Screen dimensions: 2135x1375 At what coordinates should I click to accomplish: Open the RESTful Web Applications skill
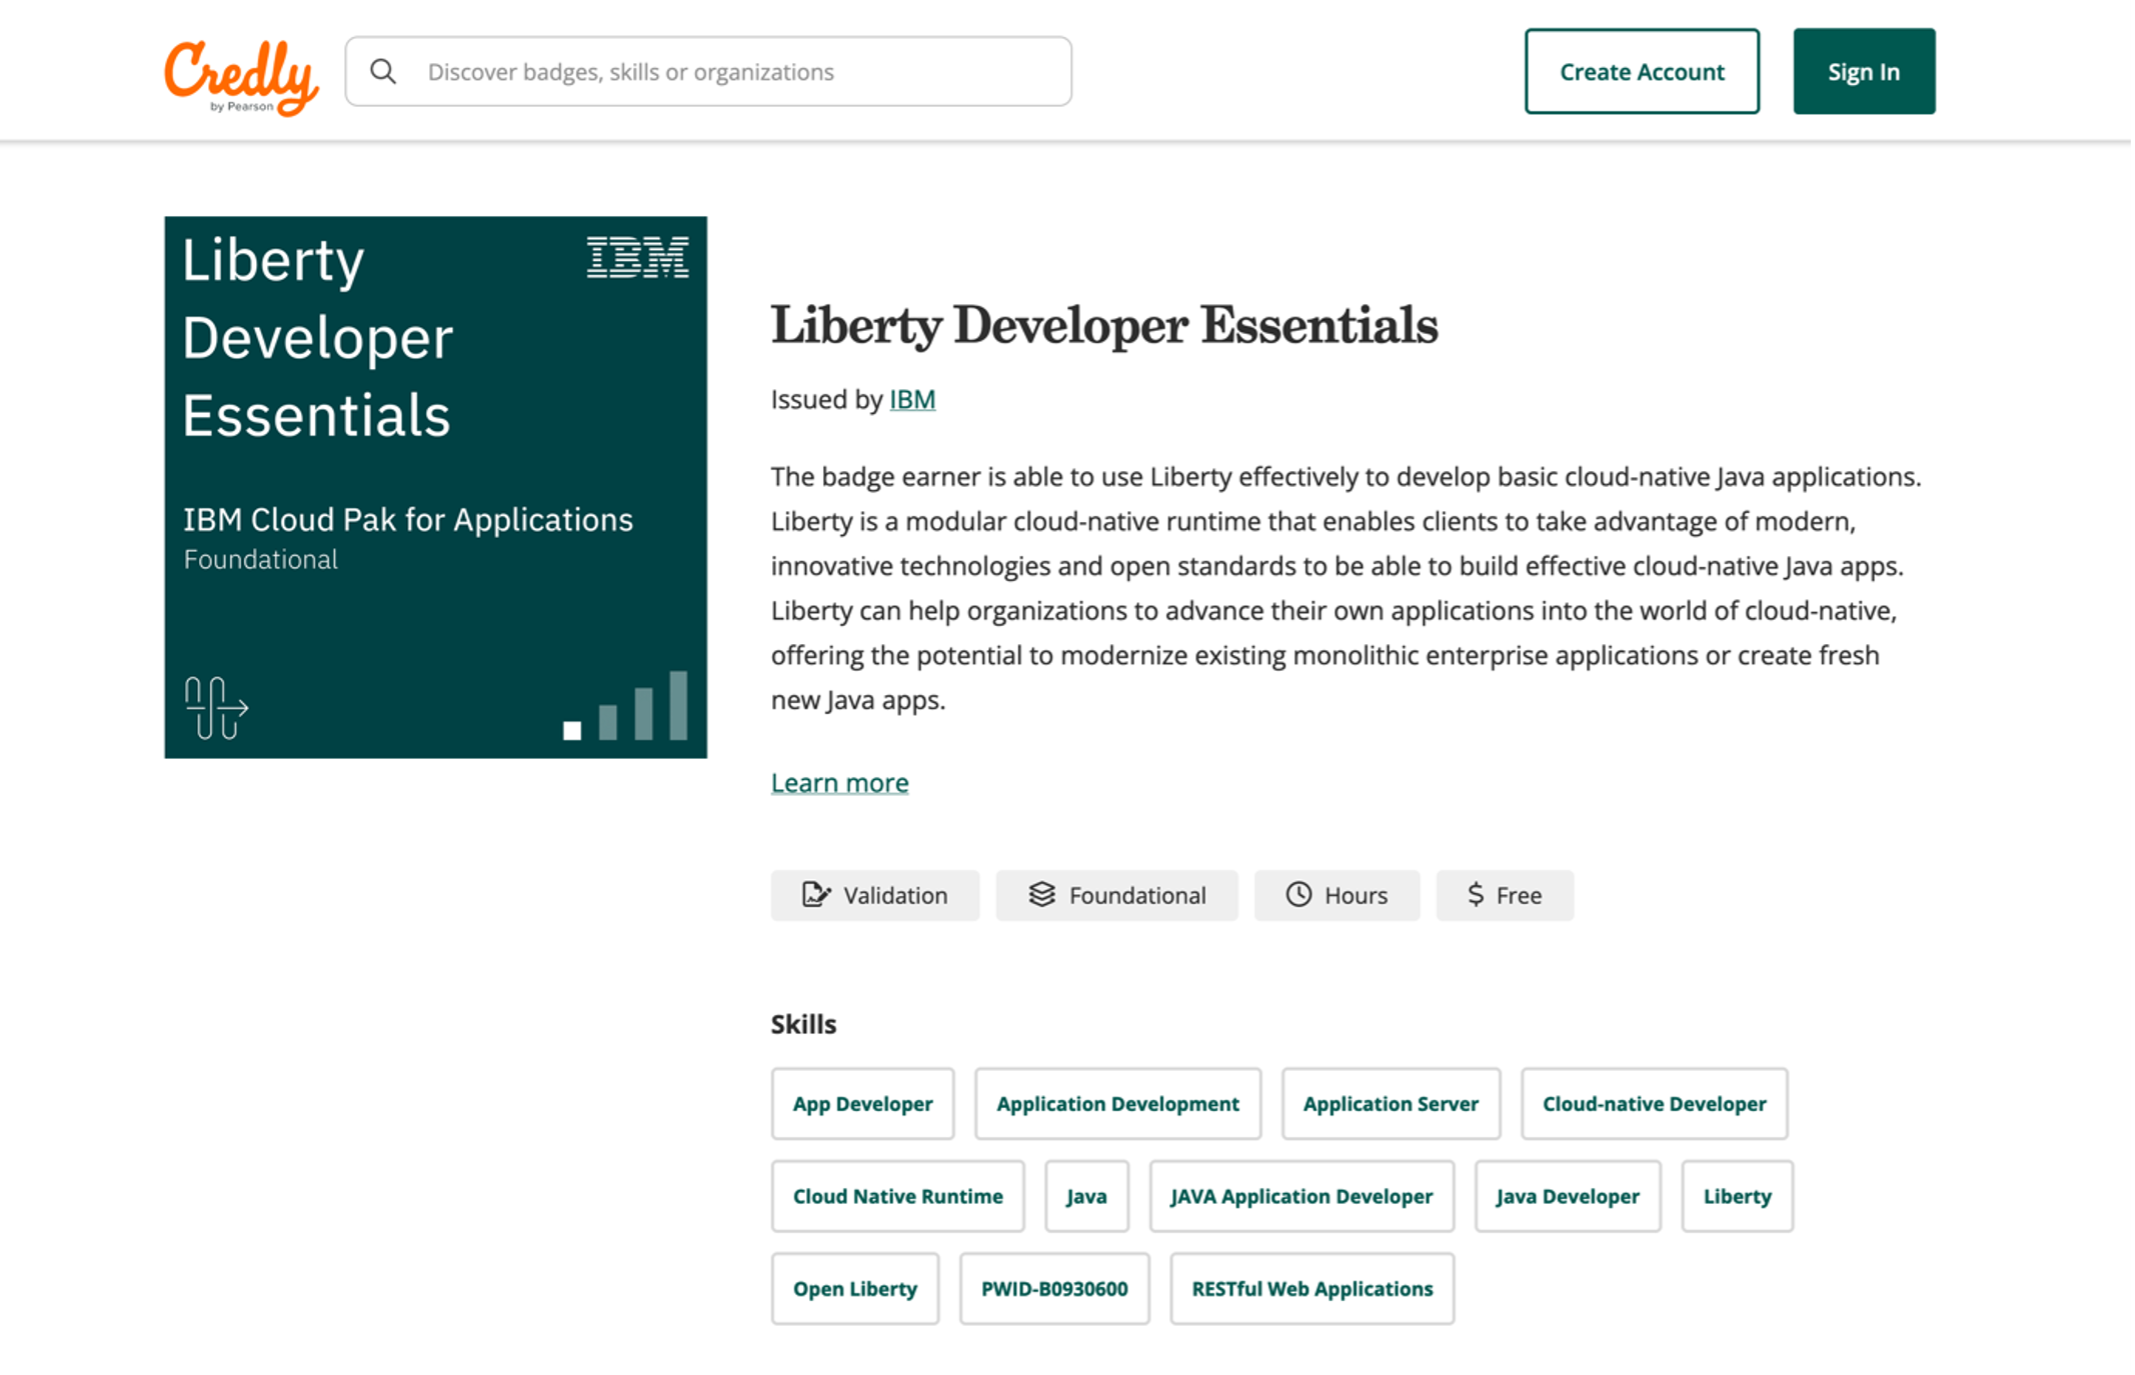pos(1312,1289)
